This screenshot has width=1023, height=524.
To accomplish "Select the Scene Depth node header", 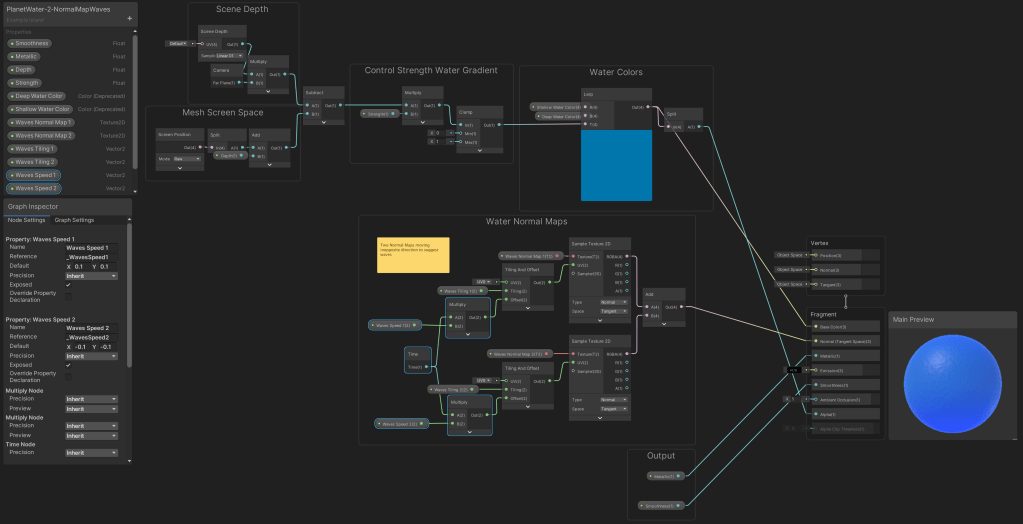I will [x=215, y=31].
